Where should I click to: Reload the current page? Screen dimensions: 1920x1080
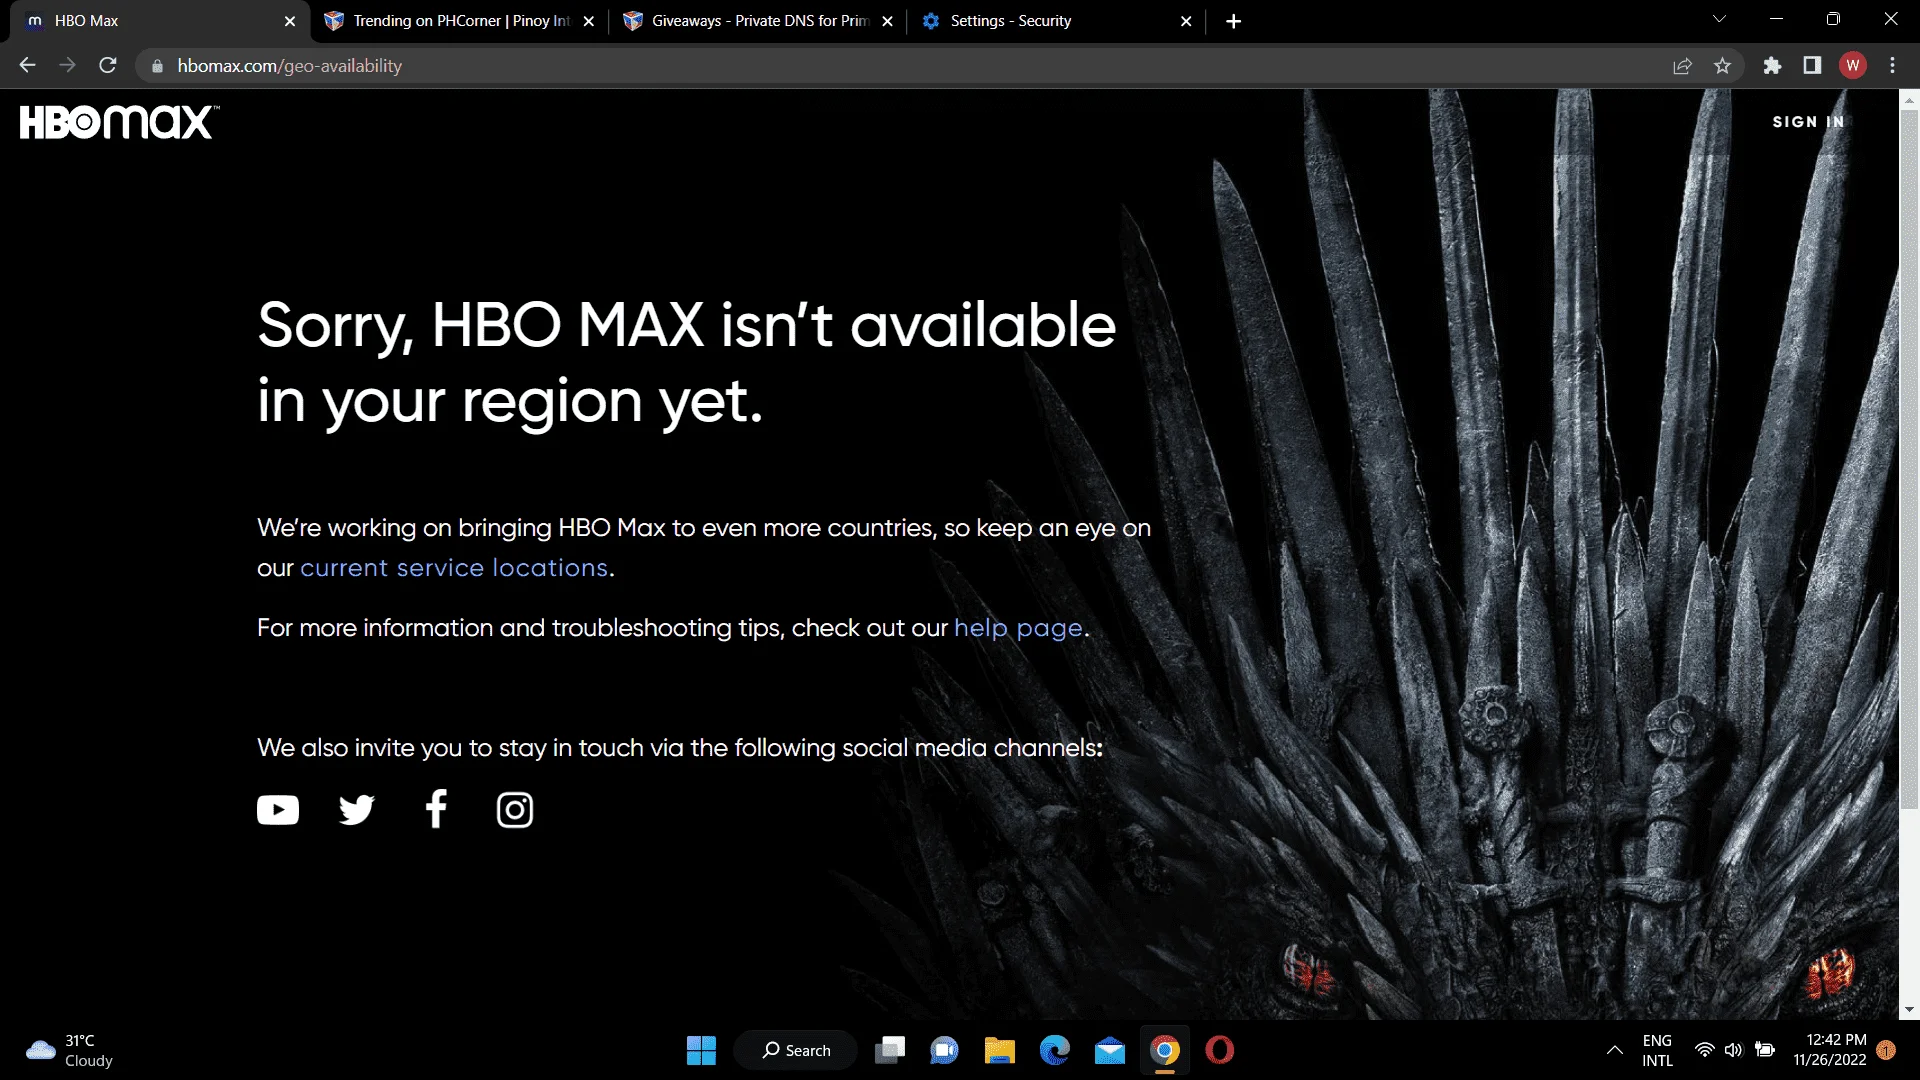pyautogui.click(x=108, y=66)
